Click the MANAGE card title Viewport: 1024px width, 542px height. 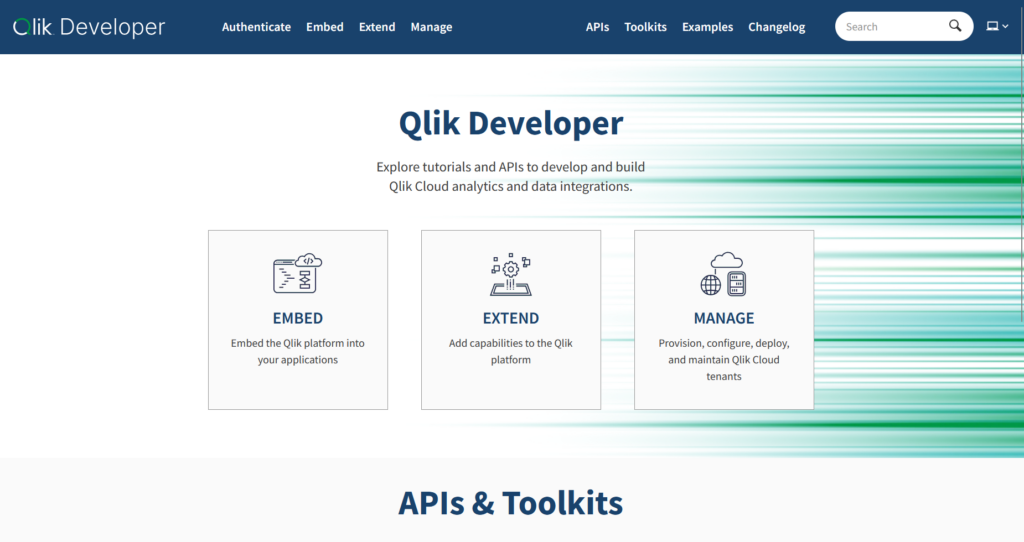723,318
